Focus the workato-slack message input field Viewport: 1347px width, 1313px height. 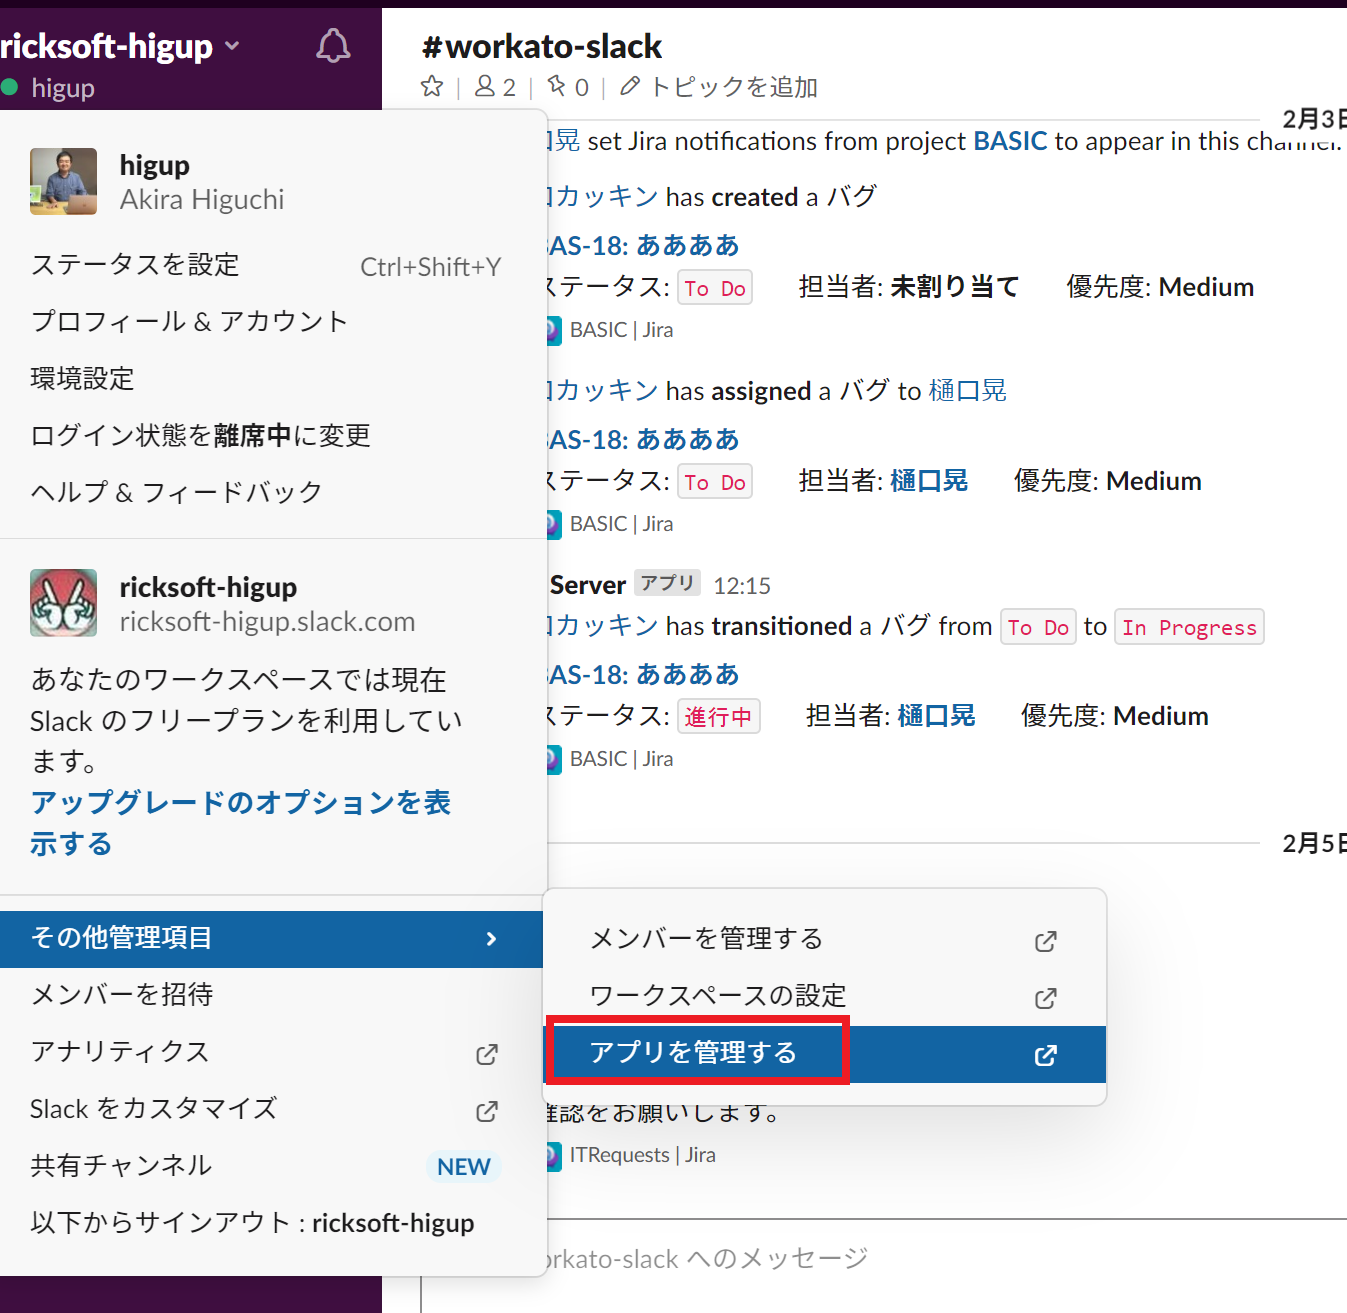(x=883, y=1259)
